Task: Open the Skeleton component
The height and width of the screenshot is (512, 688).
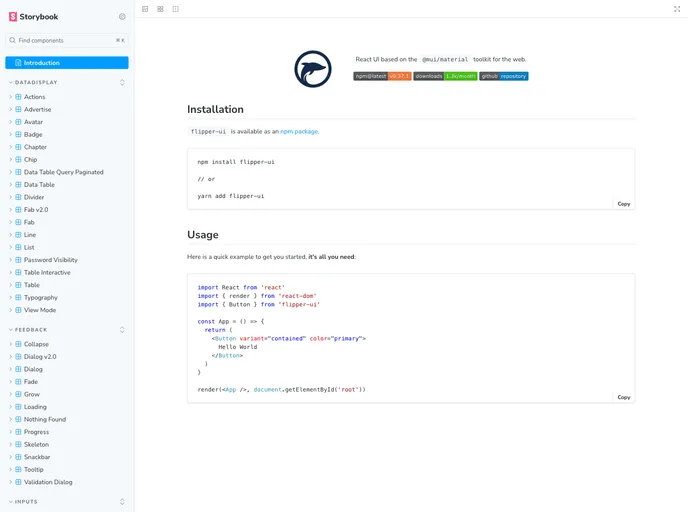Action: pos(36,444)
